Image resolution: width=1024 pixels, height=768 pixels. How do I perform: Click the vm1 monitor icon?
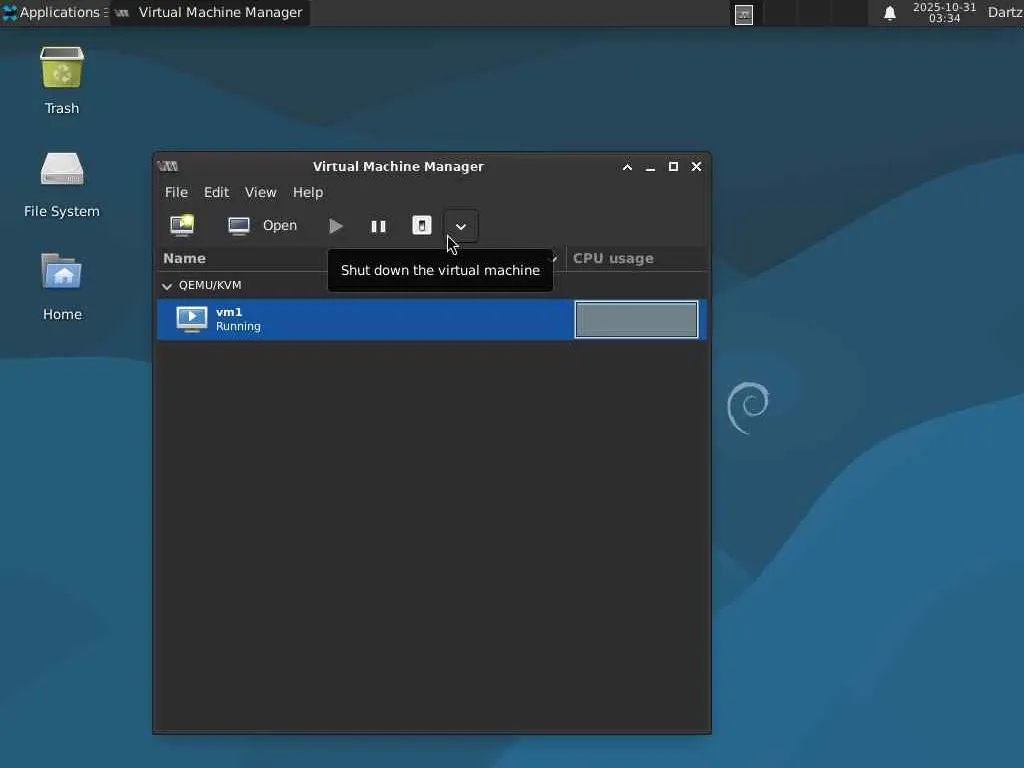point(192,319)
